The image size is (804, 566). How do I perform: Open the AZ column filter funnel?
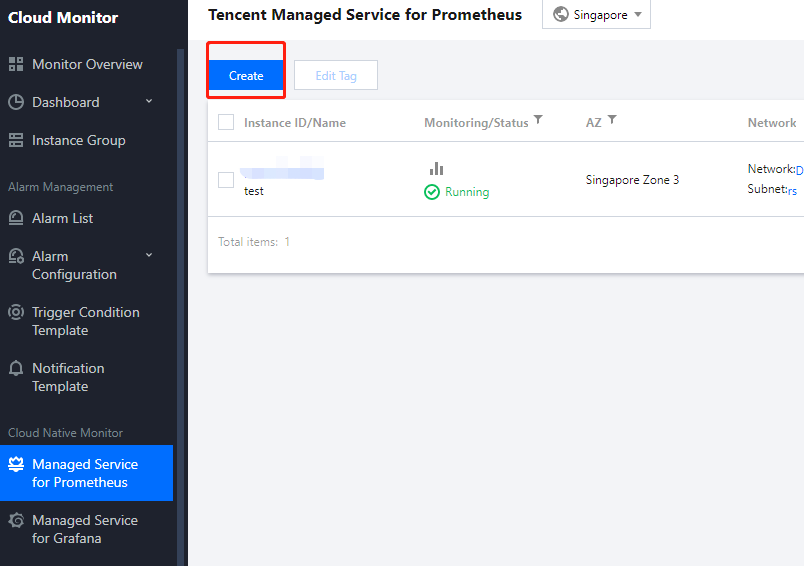[612, 119]
